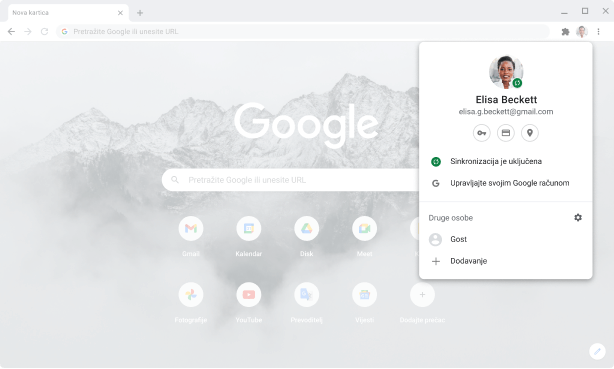Open the Extensions puzzle icon

(x=565, y=31)
